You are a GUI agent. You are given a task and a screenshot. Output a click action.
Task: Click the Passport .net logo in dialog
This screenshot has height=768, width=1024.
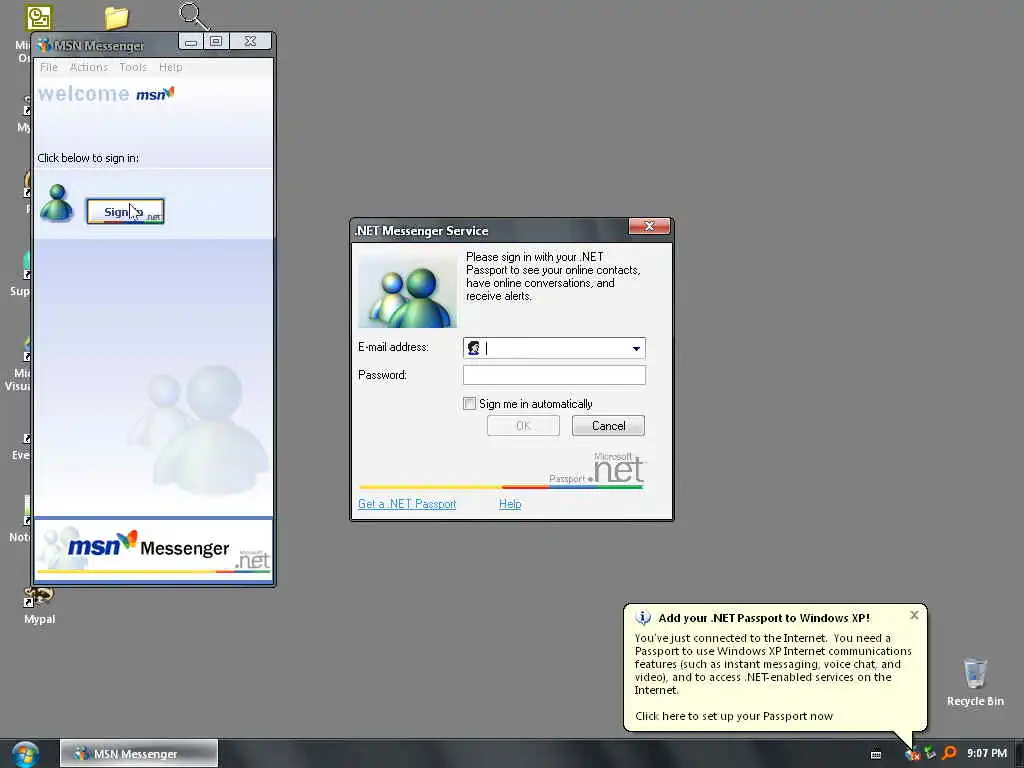(598, 469)
